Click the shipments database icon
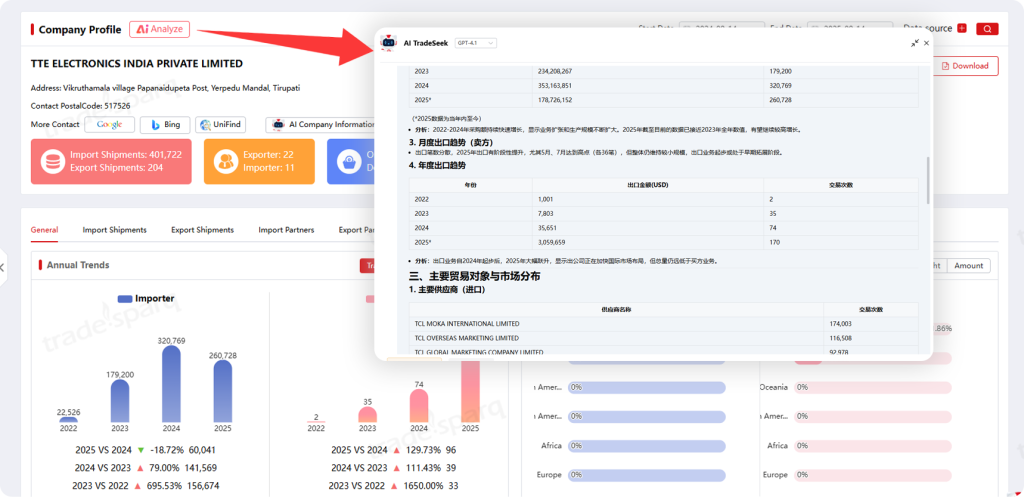1024x497 pixels. [52, 161]
